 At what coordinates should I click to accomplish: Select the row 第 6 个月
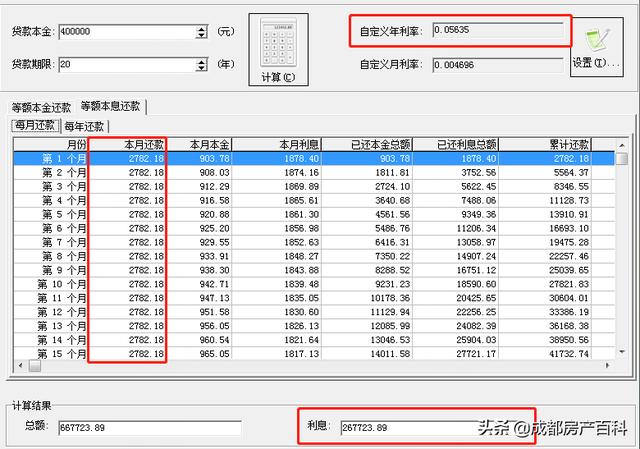coord(314,228)
